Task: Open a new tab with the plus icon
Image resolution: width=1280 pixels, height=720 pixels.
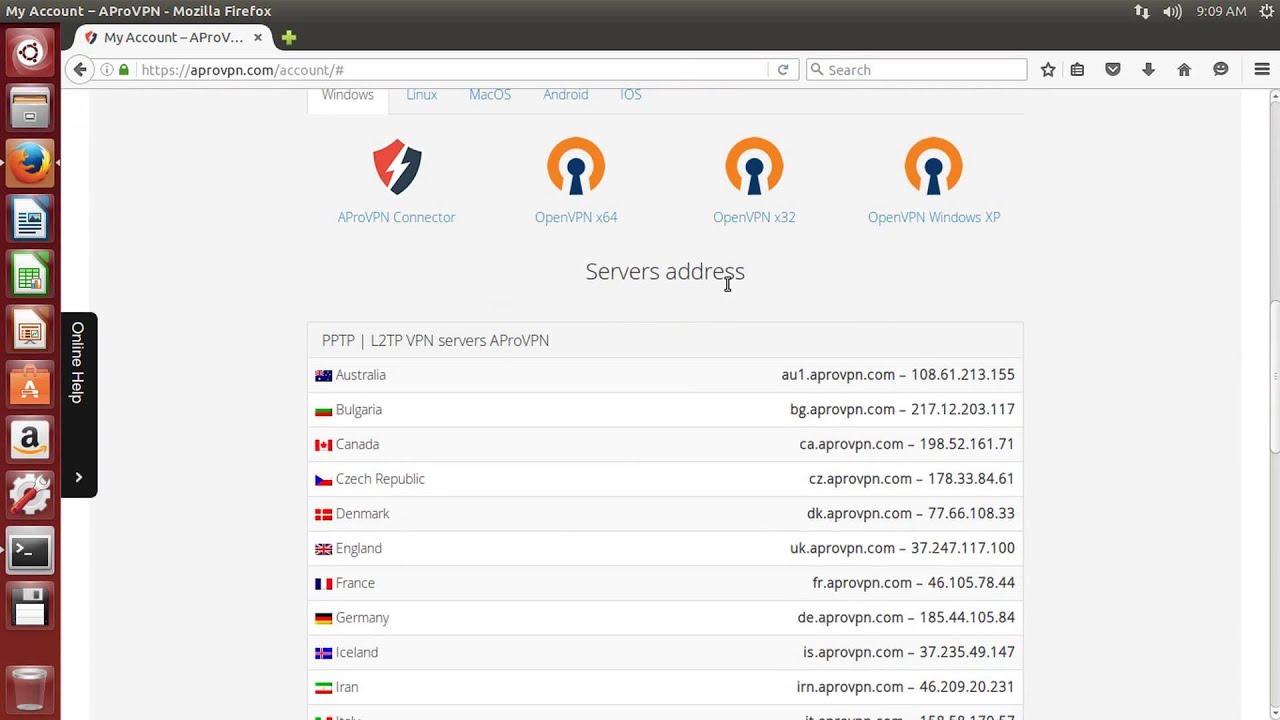Action: tap(289, 38)
